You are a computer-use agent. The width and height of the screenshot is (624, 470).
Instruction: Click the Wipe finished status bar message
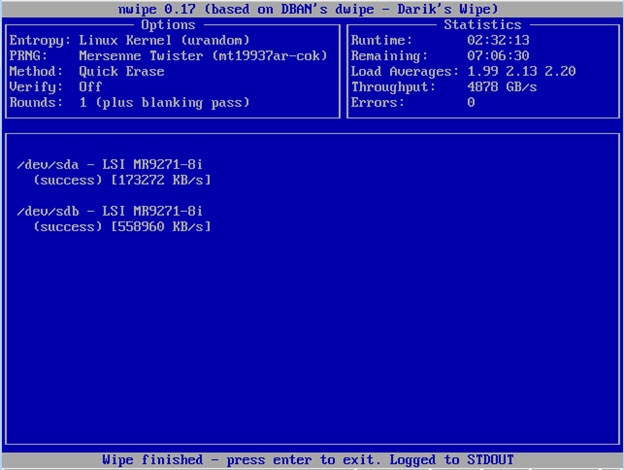pyautogui.click(x=308, y=460)
